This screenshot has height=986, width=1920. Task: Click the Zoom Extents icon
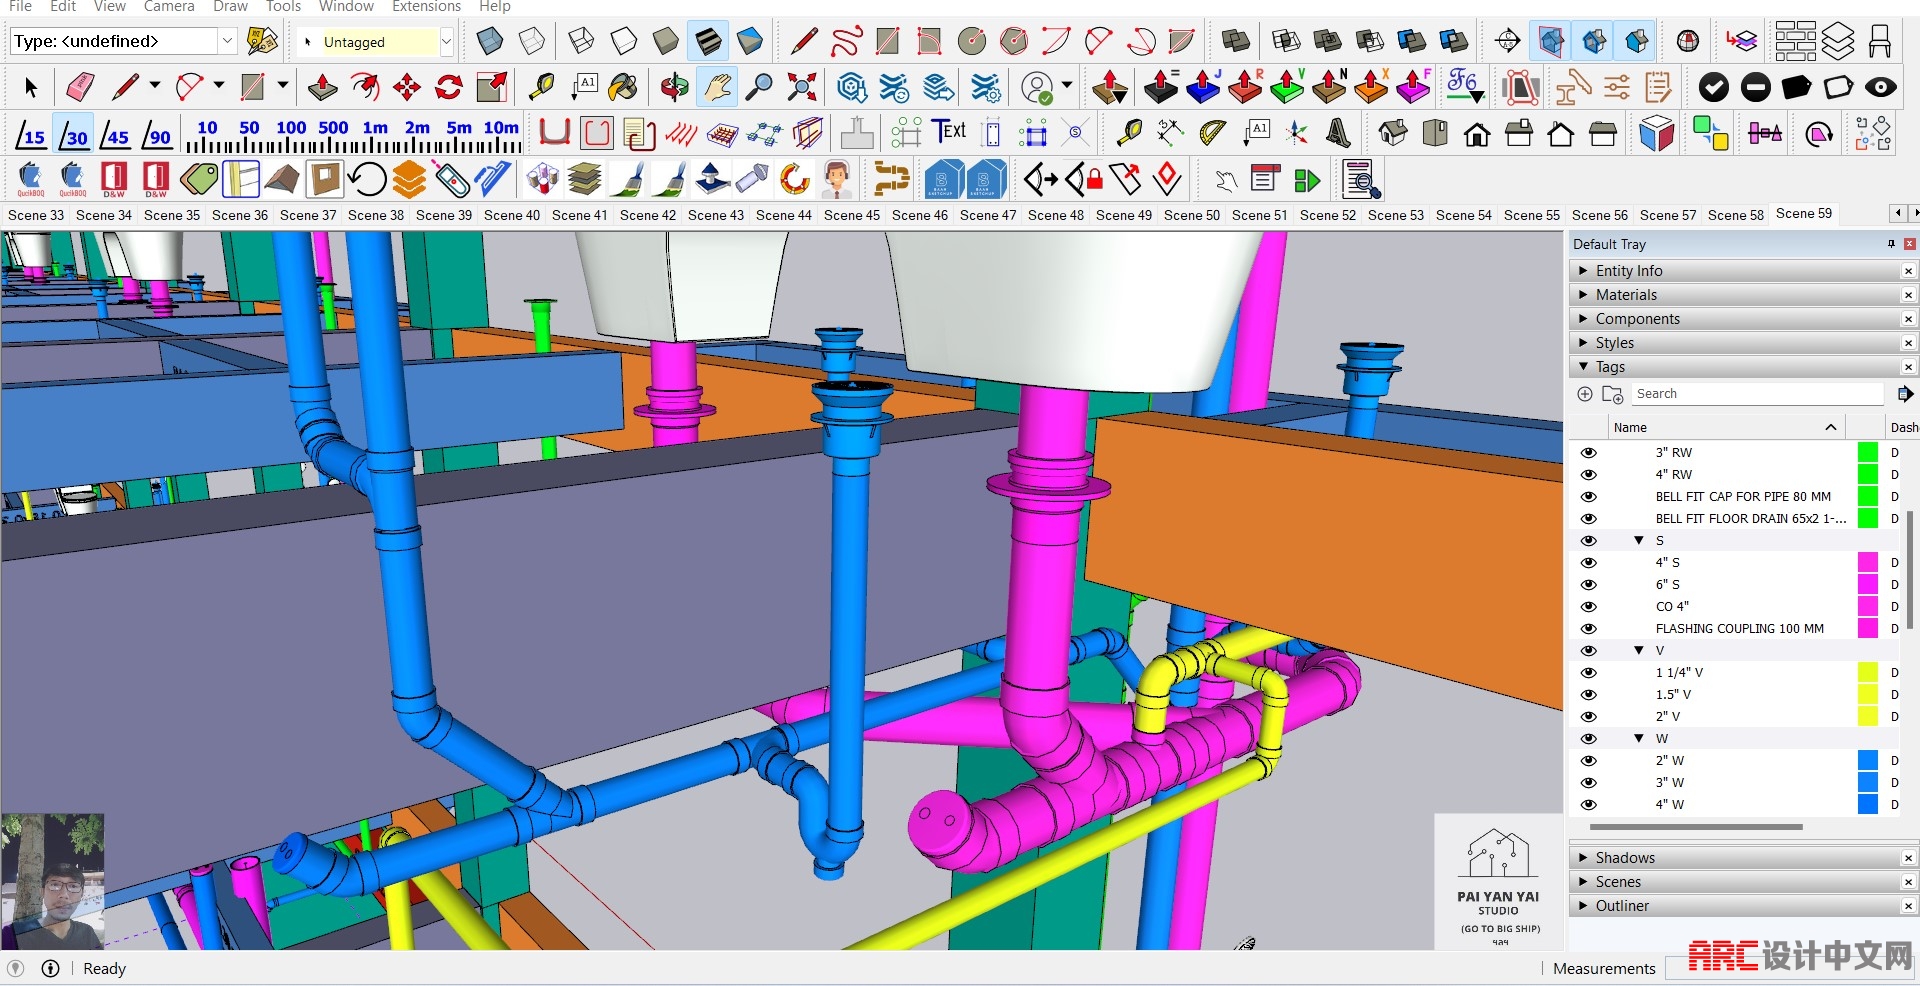click(x=801, y=88)
